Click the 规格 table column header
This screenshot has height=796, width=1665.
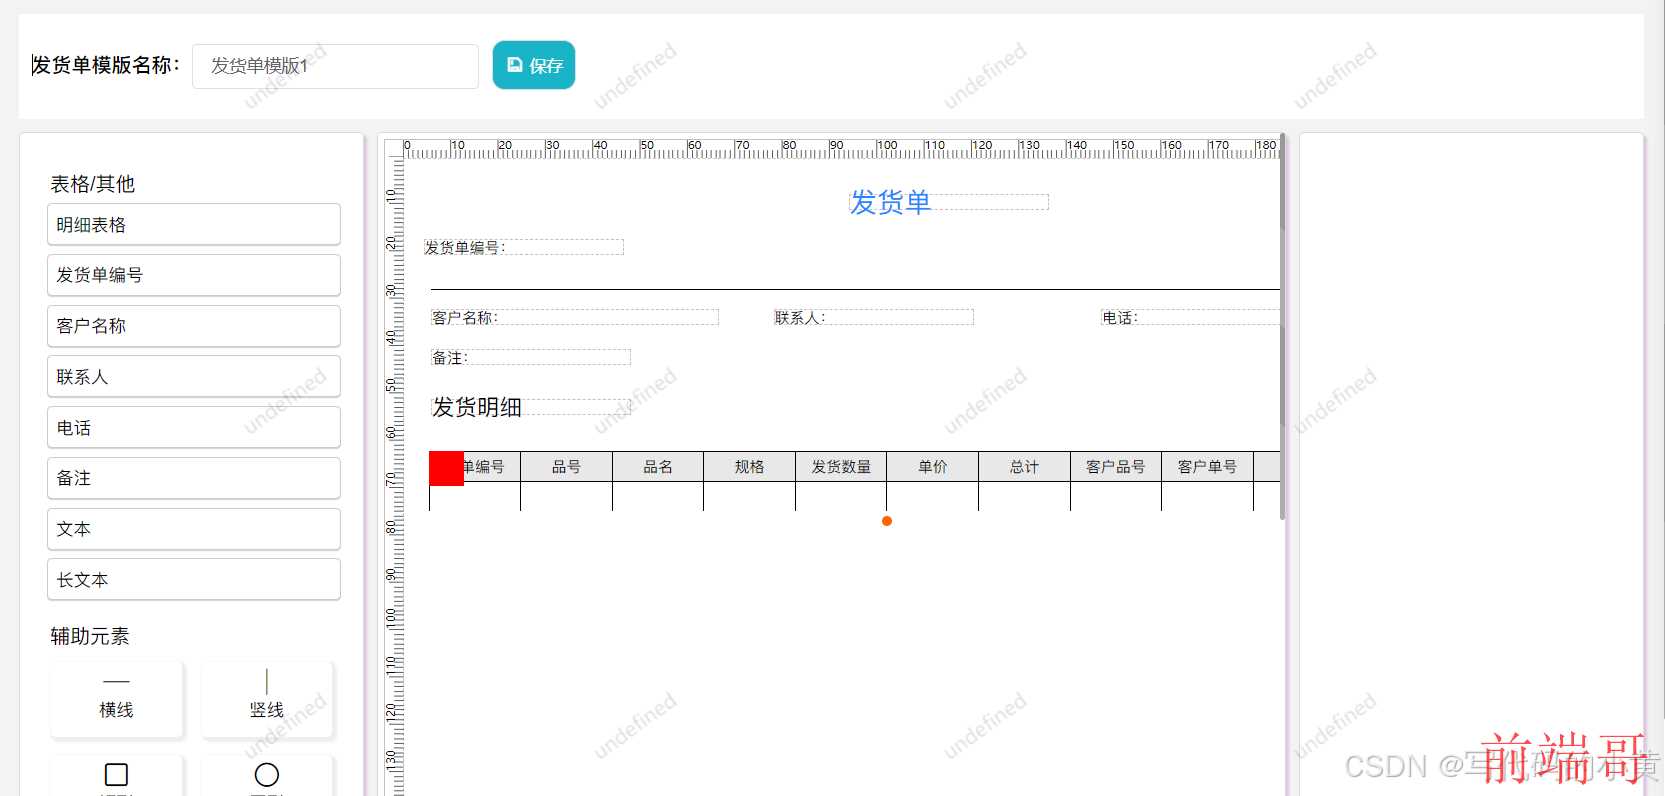tap(749, 467)
